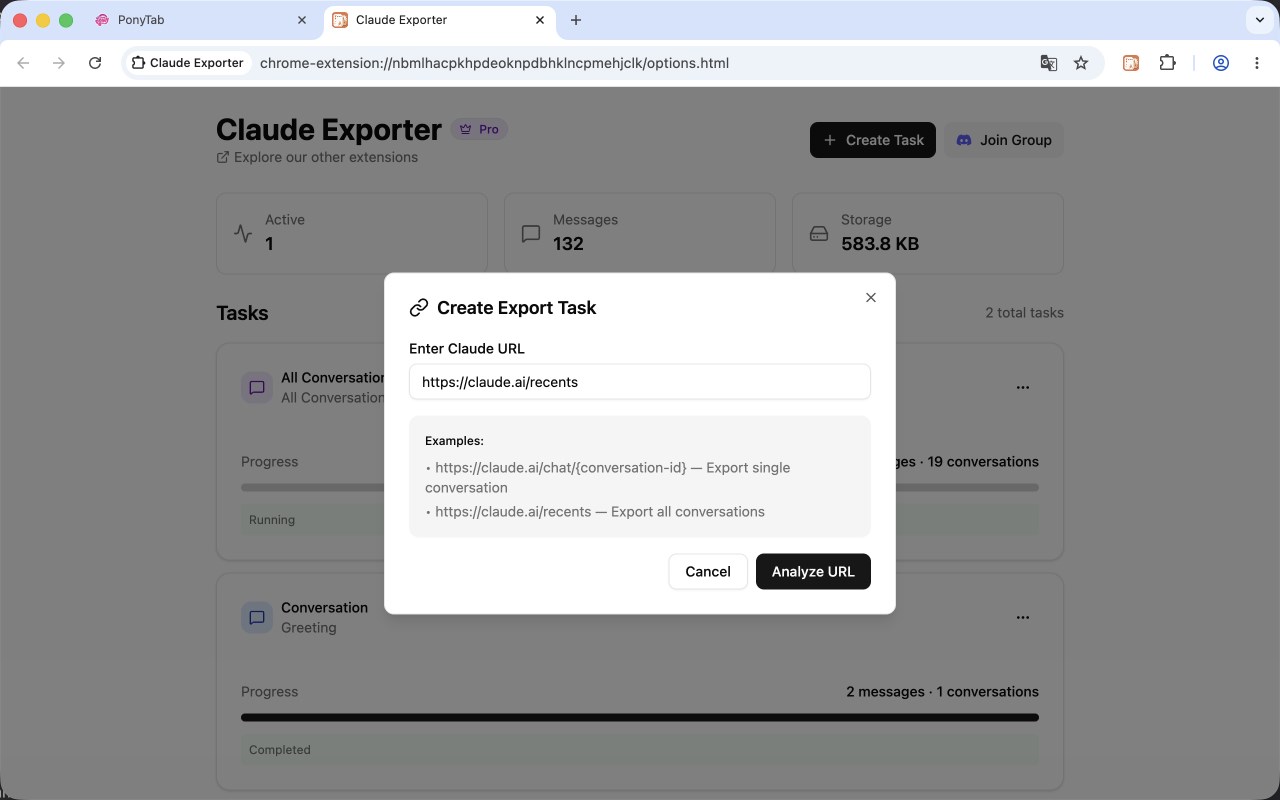Select the Claude Exporter browser tab
Screen dimensions: 1280x800
point(440,20)
